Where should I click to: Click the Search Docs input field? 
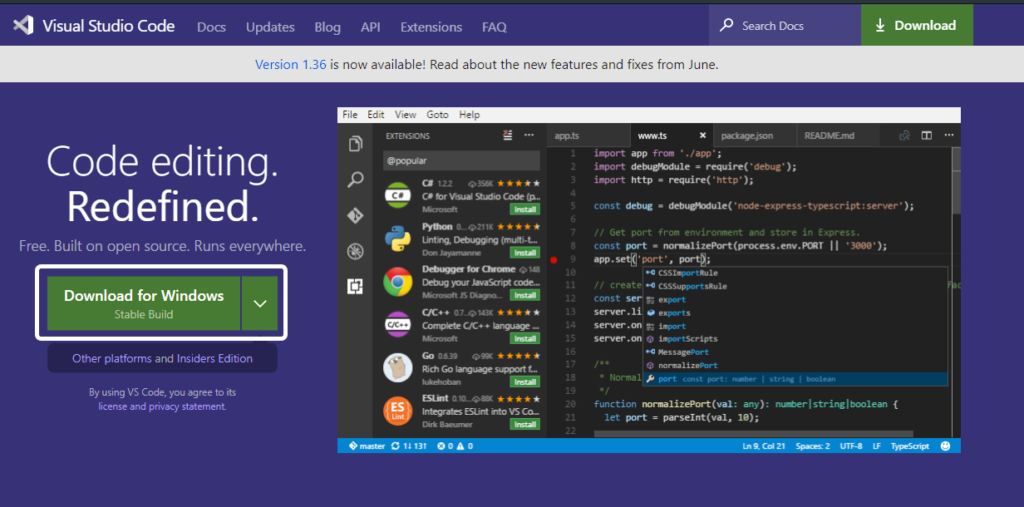784,25
